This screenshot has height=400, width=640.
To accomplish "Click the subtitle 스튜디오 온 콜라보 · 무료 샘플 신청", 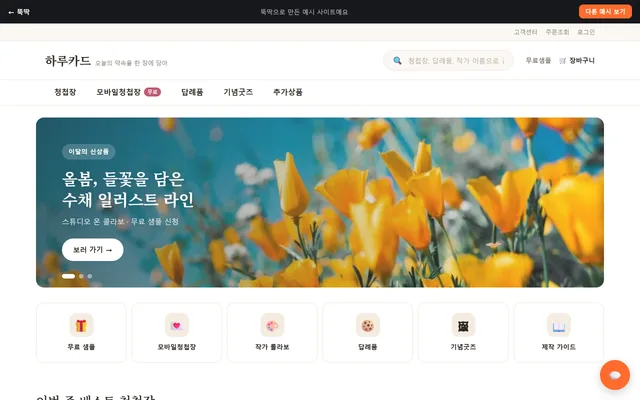I will pyautogui.click(x=120, y=222).
